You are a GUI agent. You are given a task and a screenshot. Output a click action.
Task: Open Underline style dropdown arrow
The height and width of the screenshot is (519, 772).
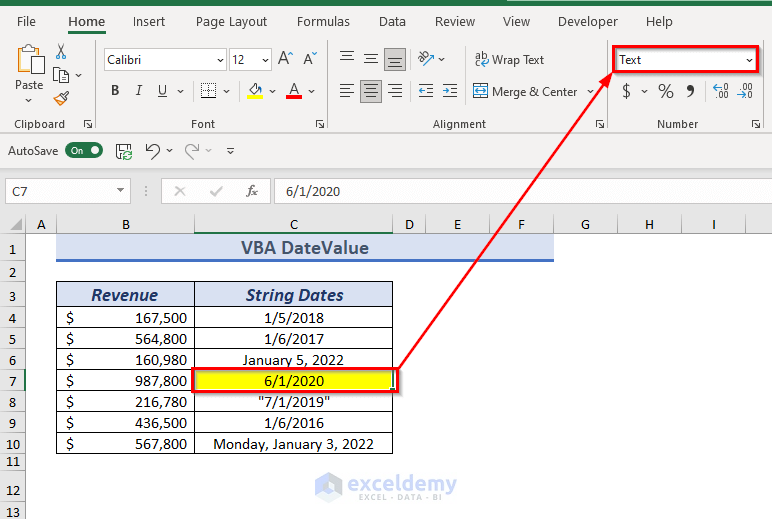[180, 91]
